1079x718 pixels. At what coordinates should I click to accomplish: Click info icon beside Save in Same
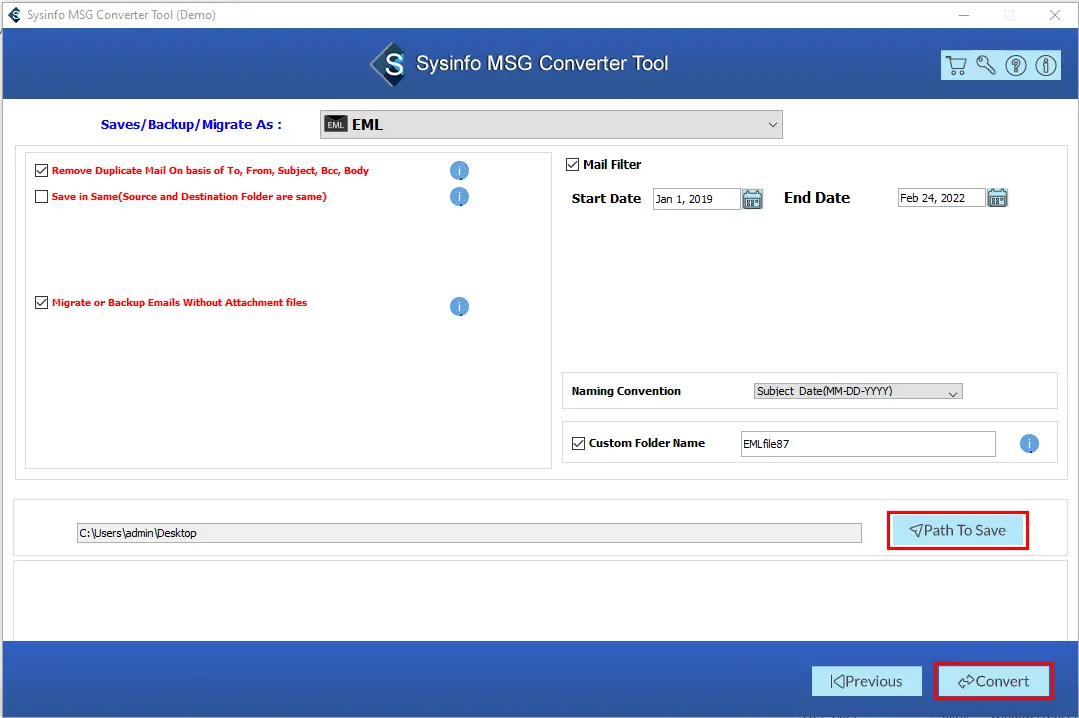(x=459, y=197)
